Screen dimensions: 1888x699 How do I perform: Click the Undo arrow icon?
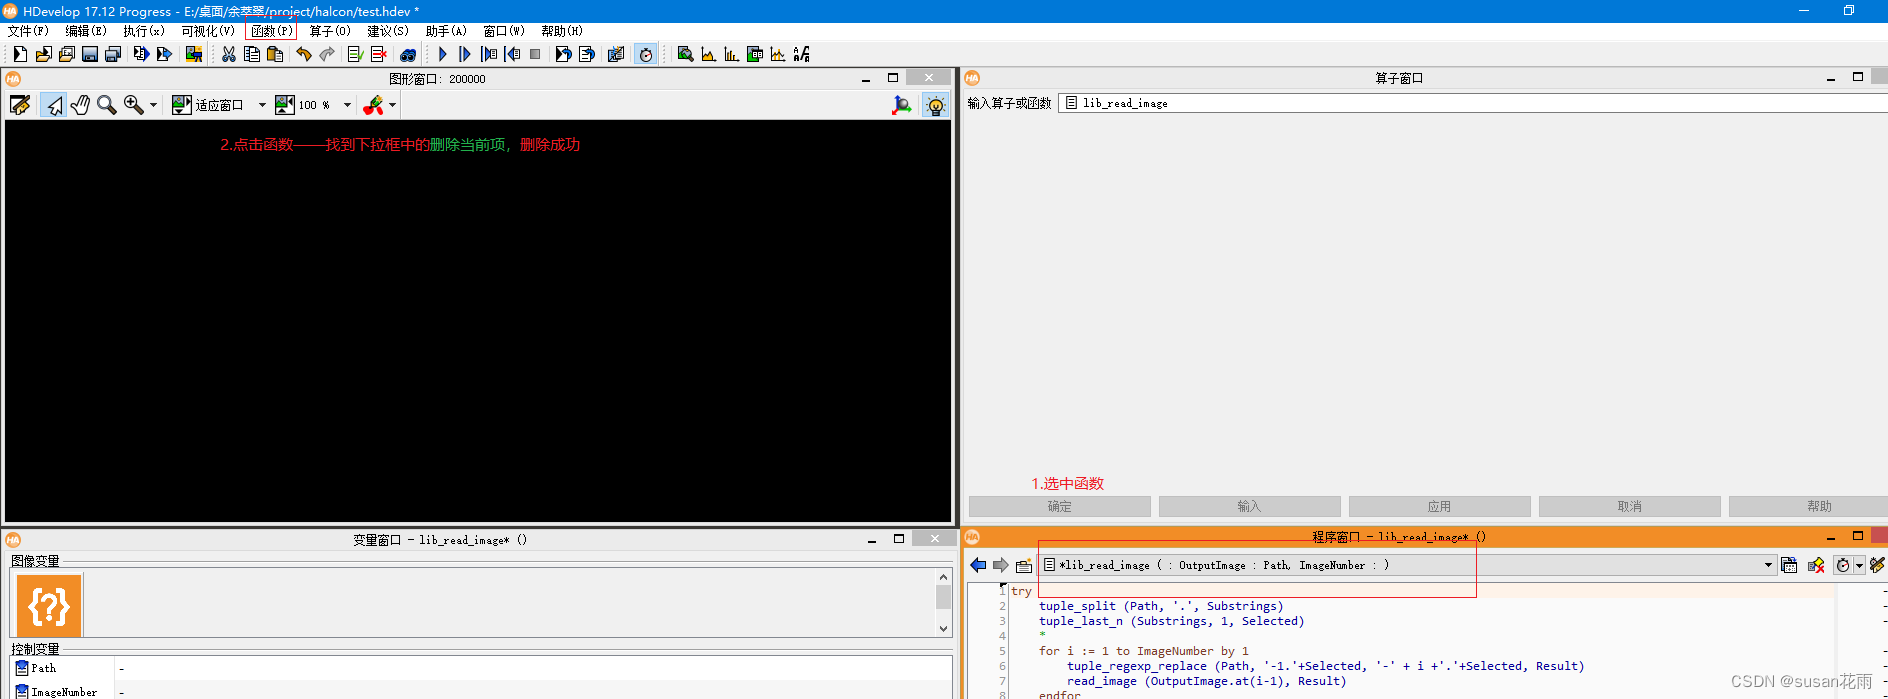click(304, 54)
